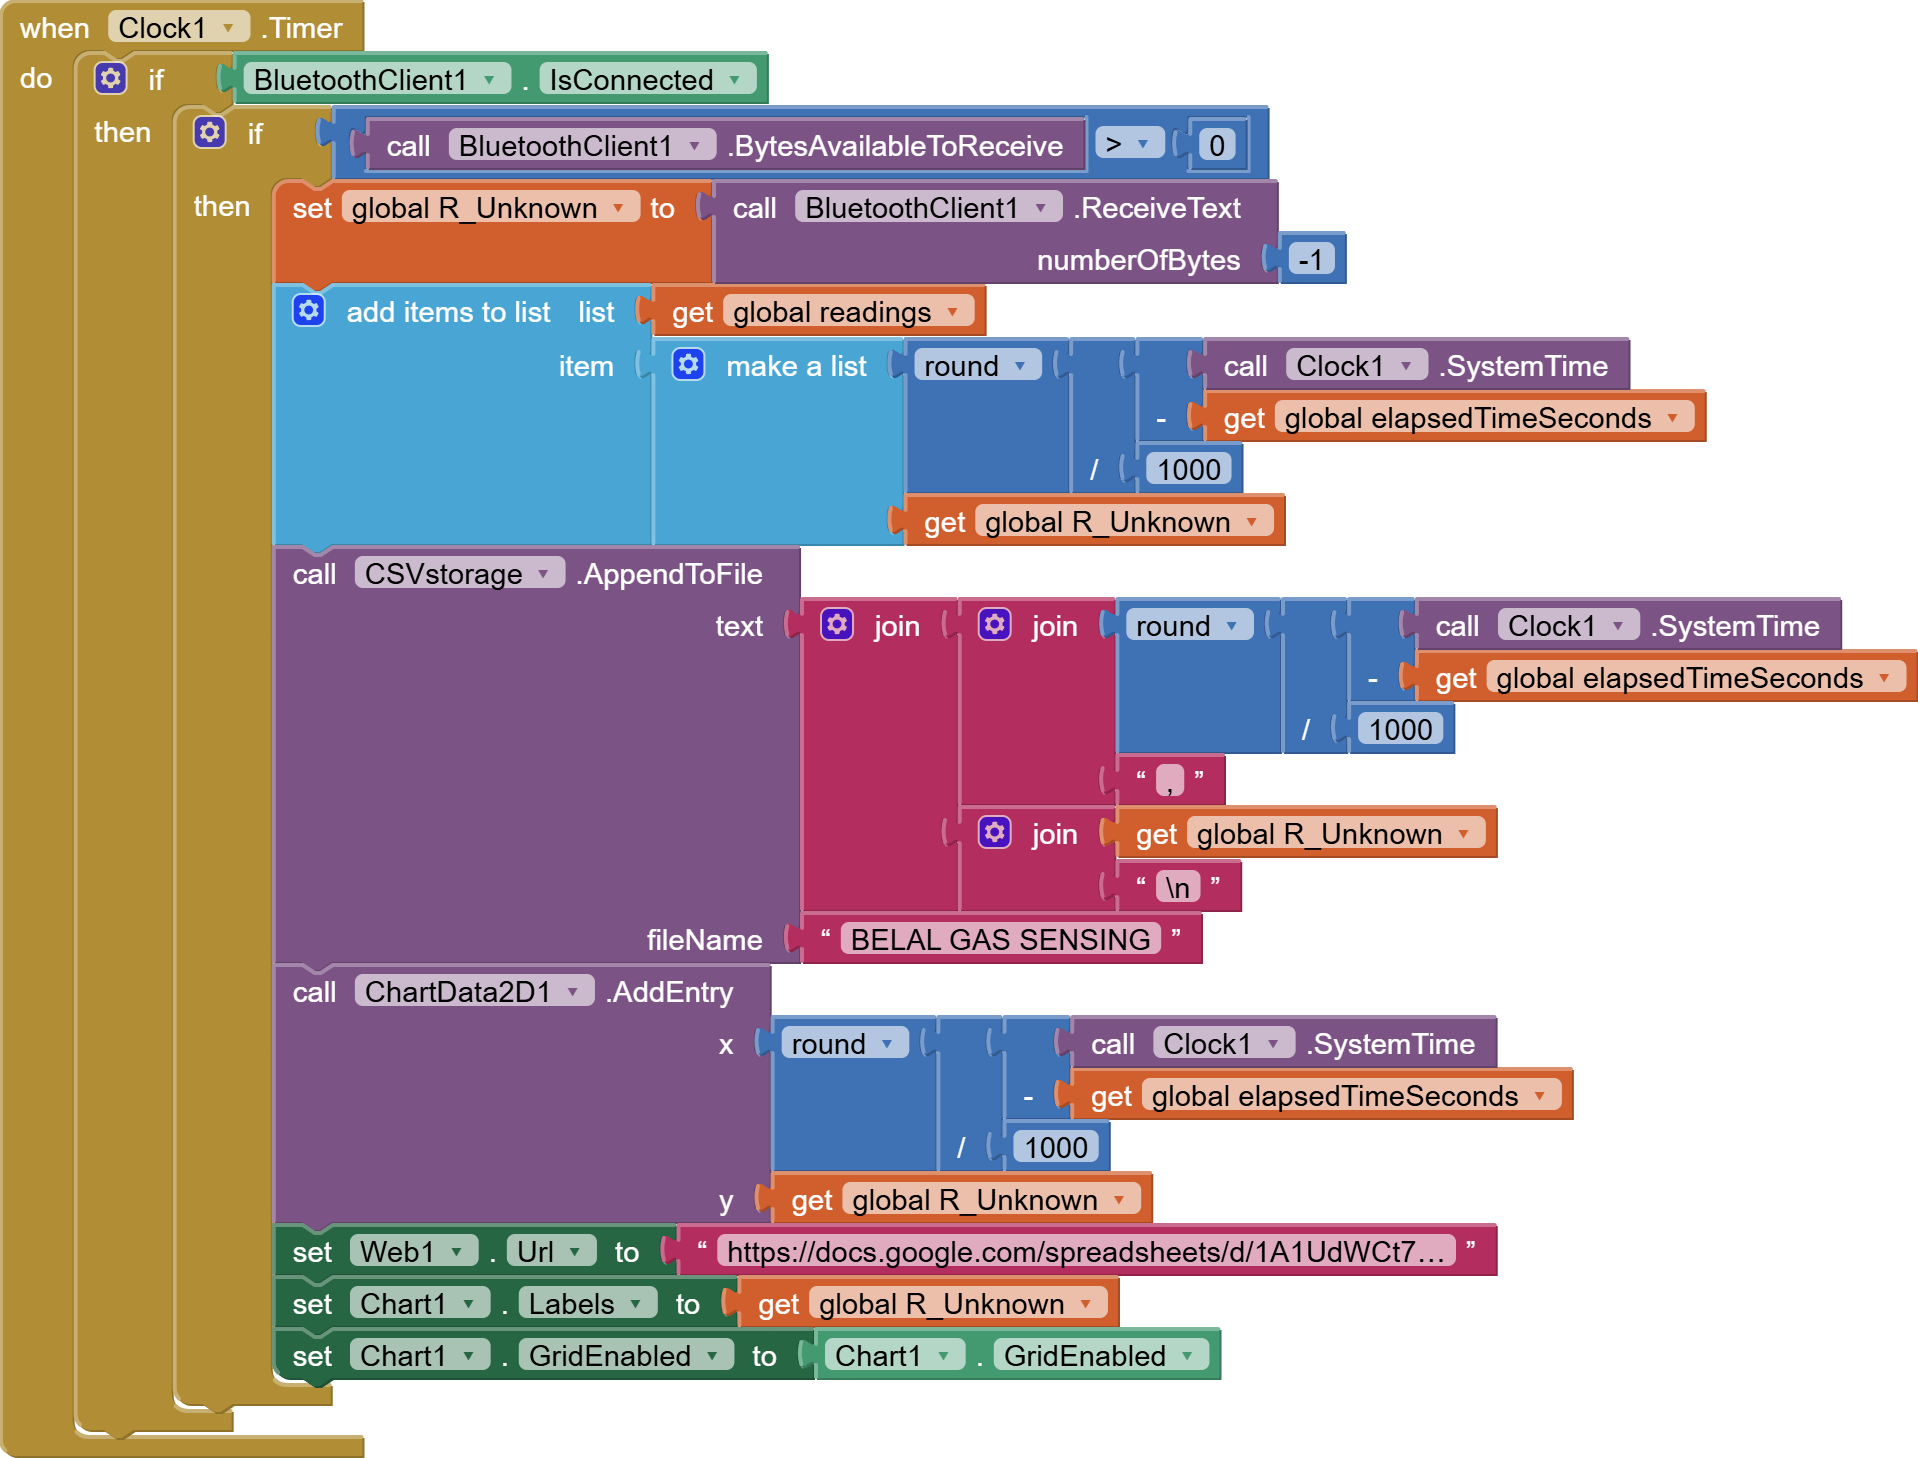Open the global readings variable dropdown
The height and width of the screenshot is (1458, 1918).
coord(953,312)
